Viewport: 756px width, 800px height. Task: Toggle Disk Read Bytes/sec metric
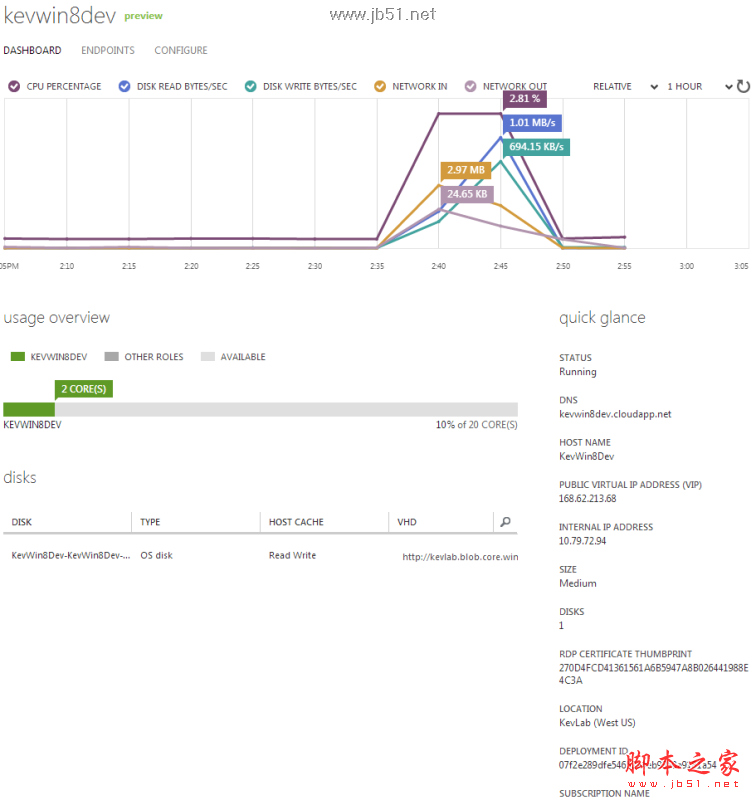click(124, 87)
